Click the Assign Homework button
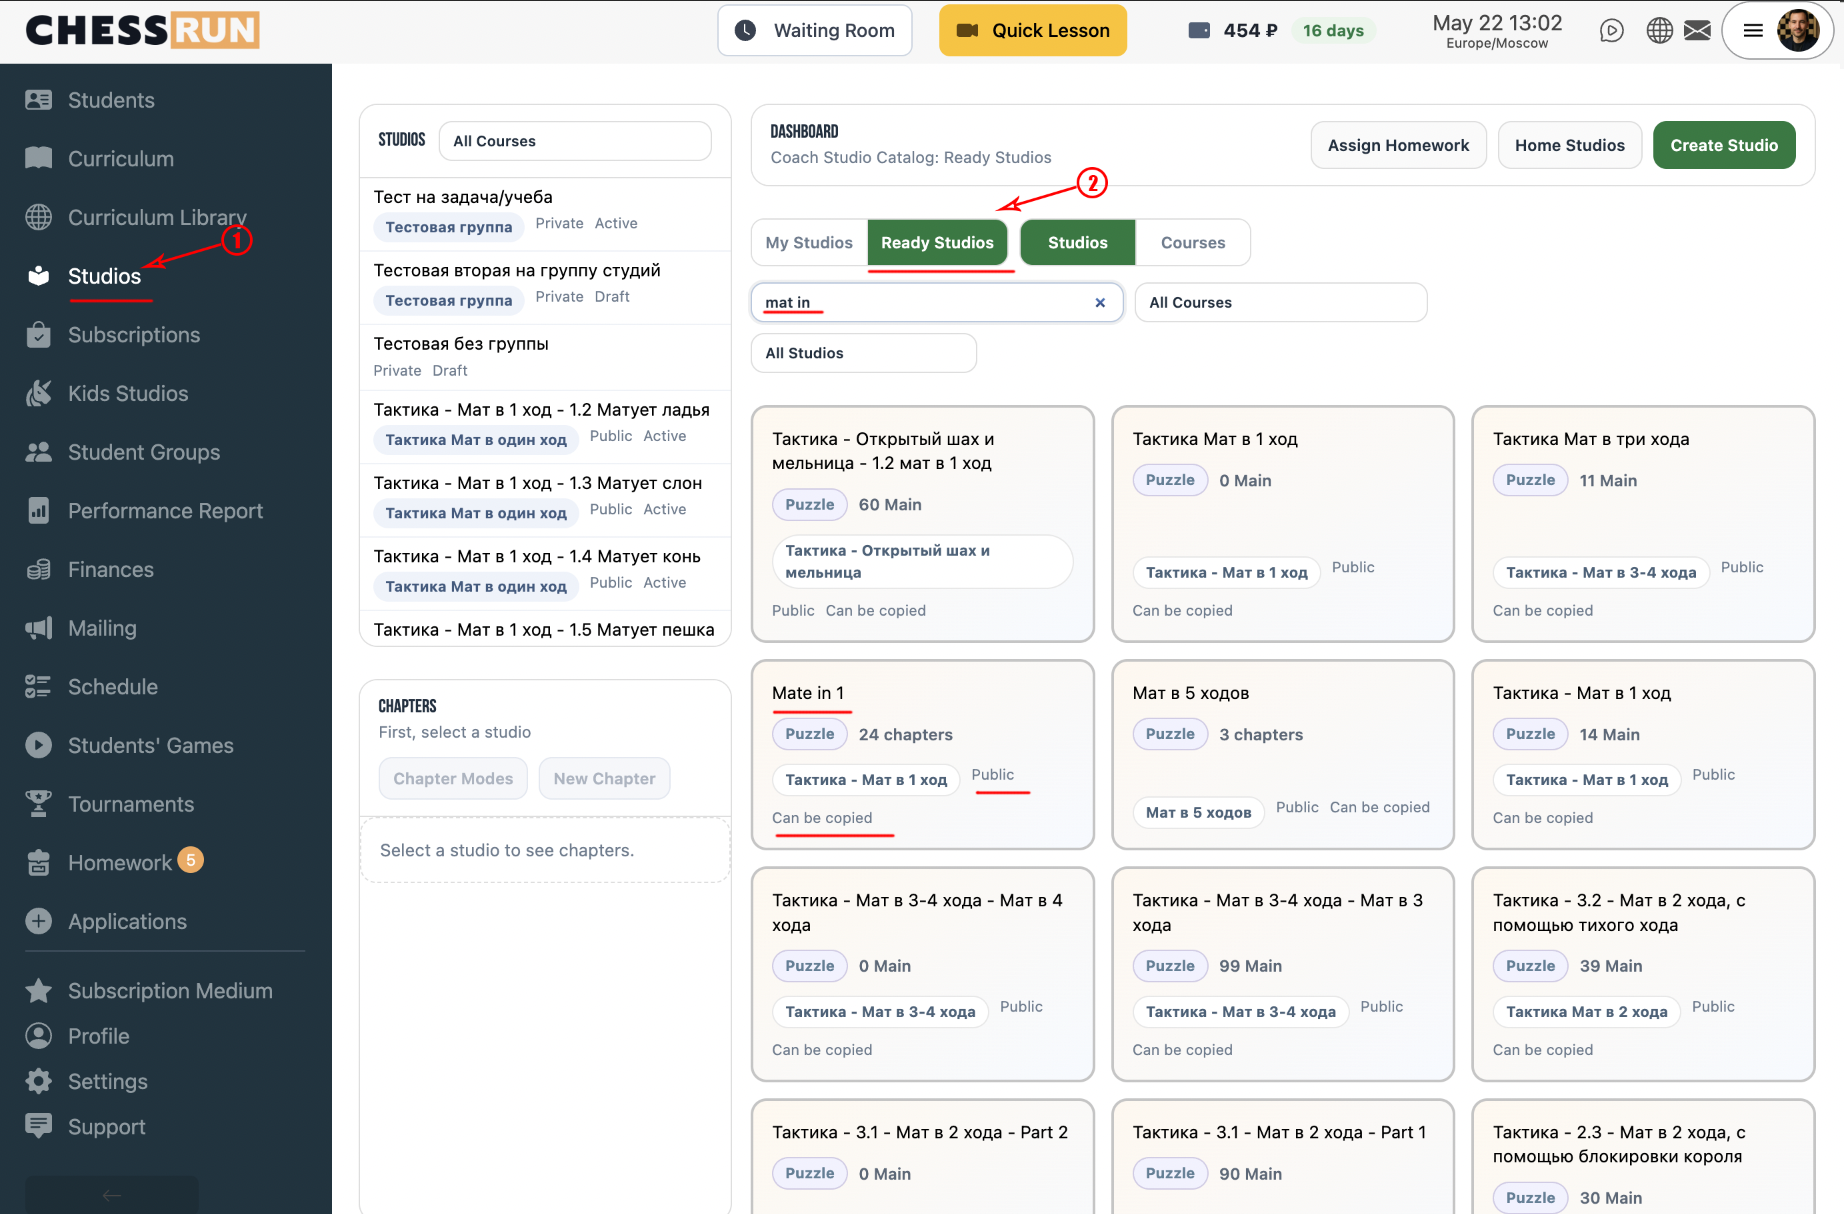The height and width of the screenshot is (1214, 1844). (1398, 145)
